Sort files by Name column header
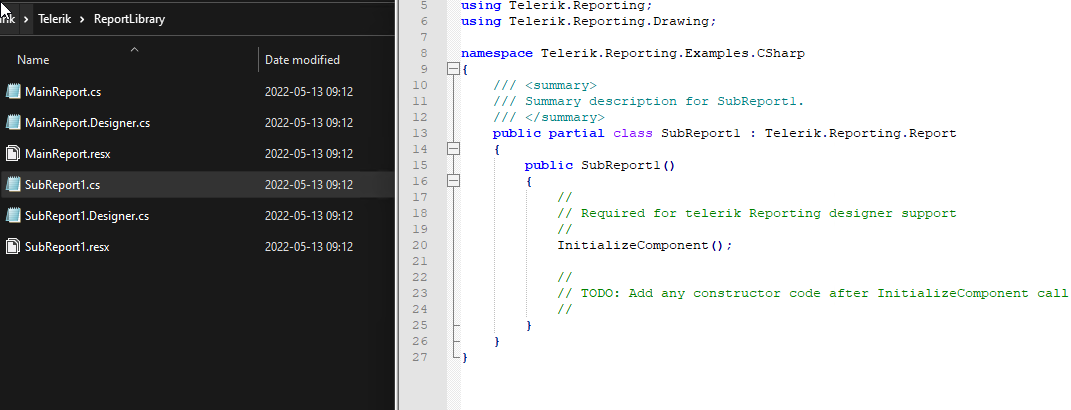The width and height of the screenshot is (1071, 410). (33, 60)
